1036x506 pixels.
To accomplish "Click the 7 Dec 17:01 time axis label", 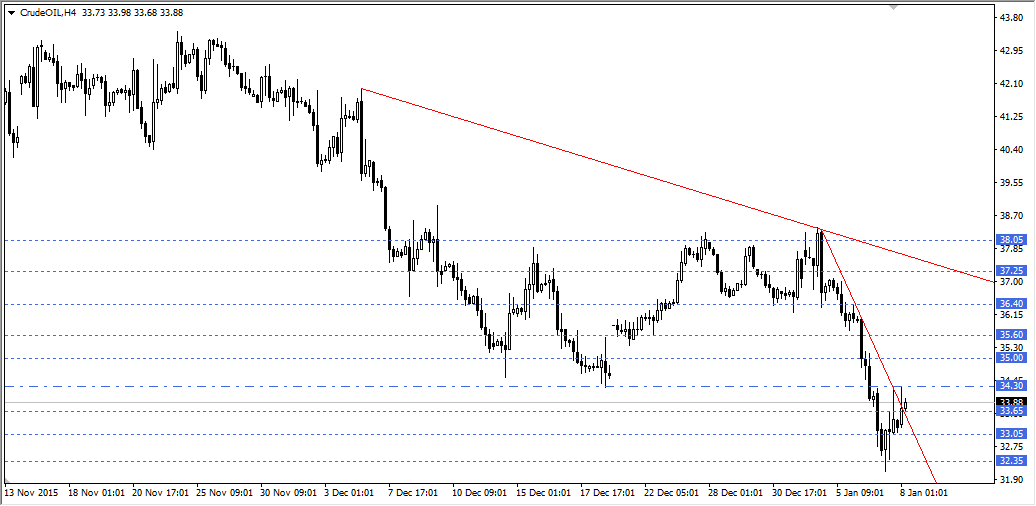I will [x=414, y=493].
